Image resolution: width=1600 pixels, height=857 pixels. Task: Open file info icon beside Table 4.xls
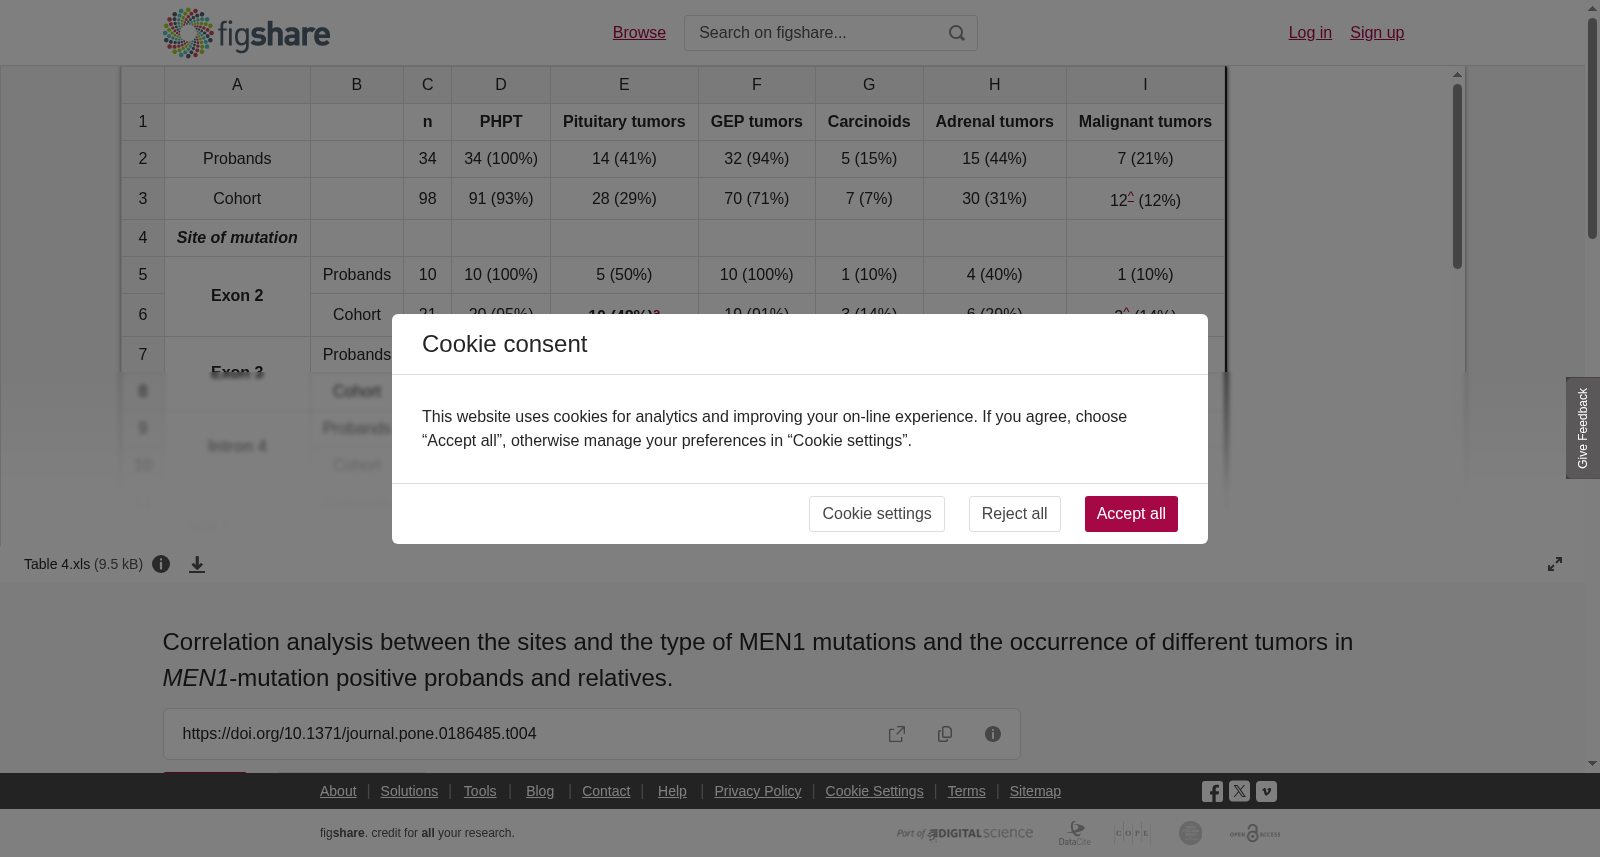click(x=161, y=564)
